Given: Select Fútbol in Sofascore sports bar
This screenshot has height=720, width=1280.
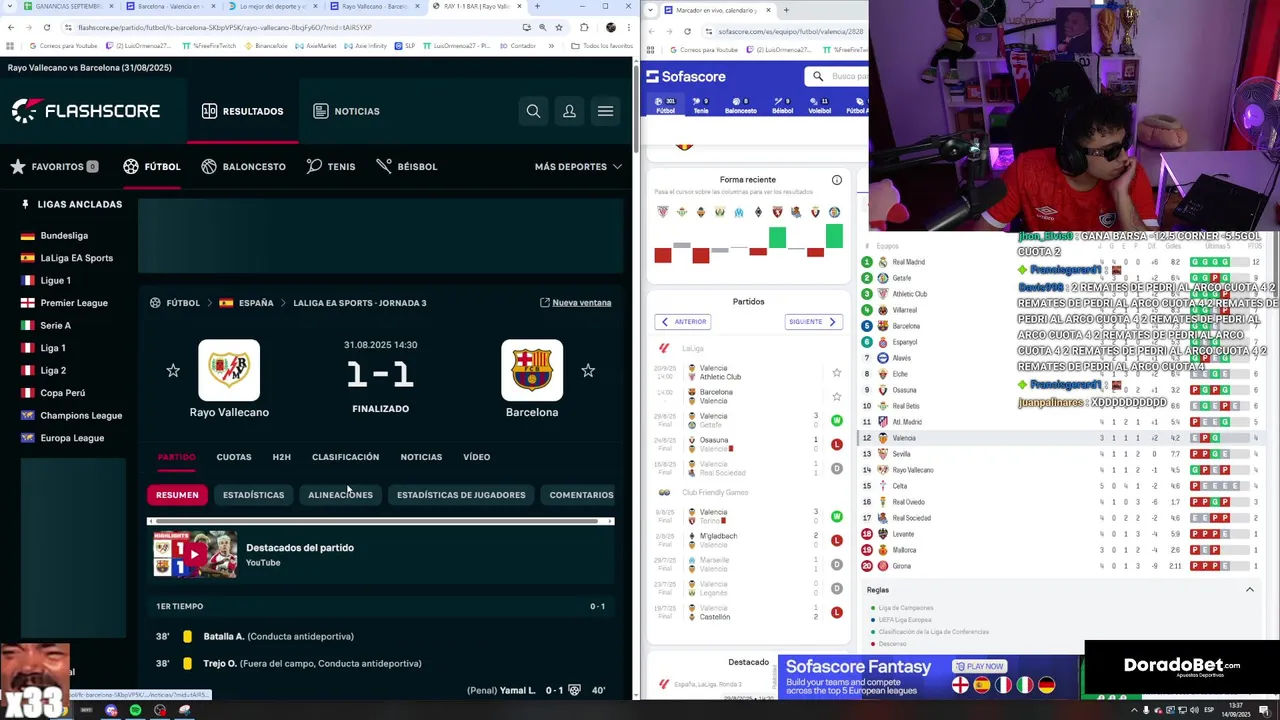Looking at the screenshot, I should click(x=665, y=106).
